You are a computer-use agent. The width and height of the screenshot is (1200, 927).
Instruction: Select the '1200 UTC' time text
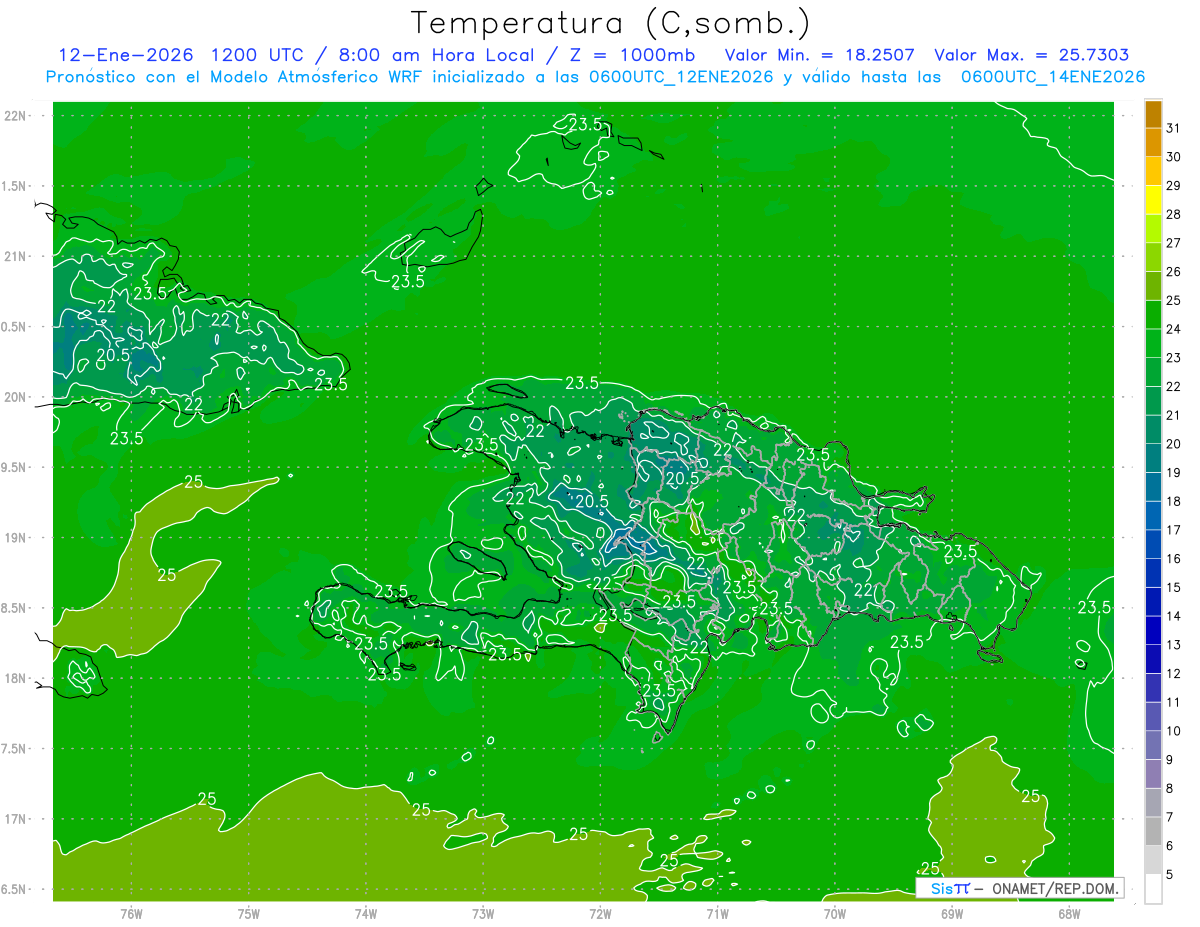pyautogui.click(x=258, y=55)
